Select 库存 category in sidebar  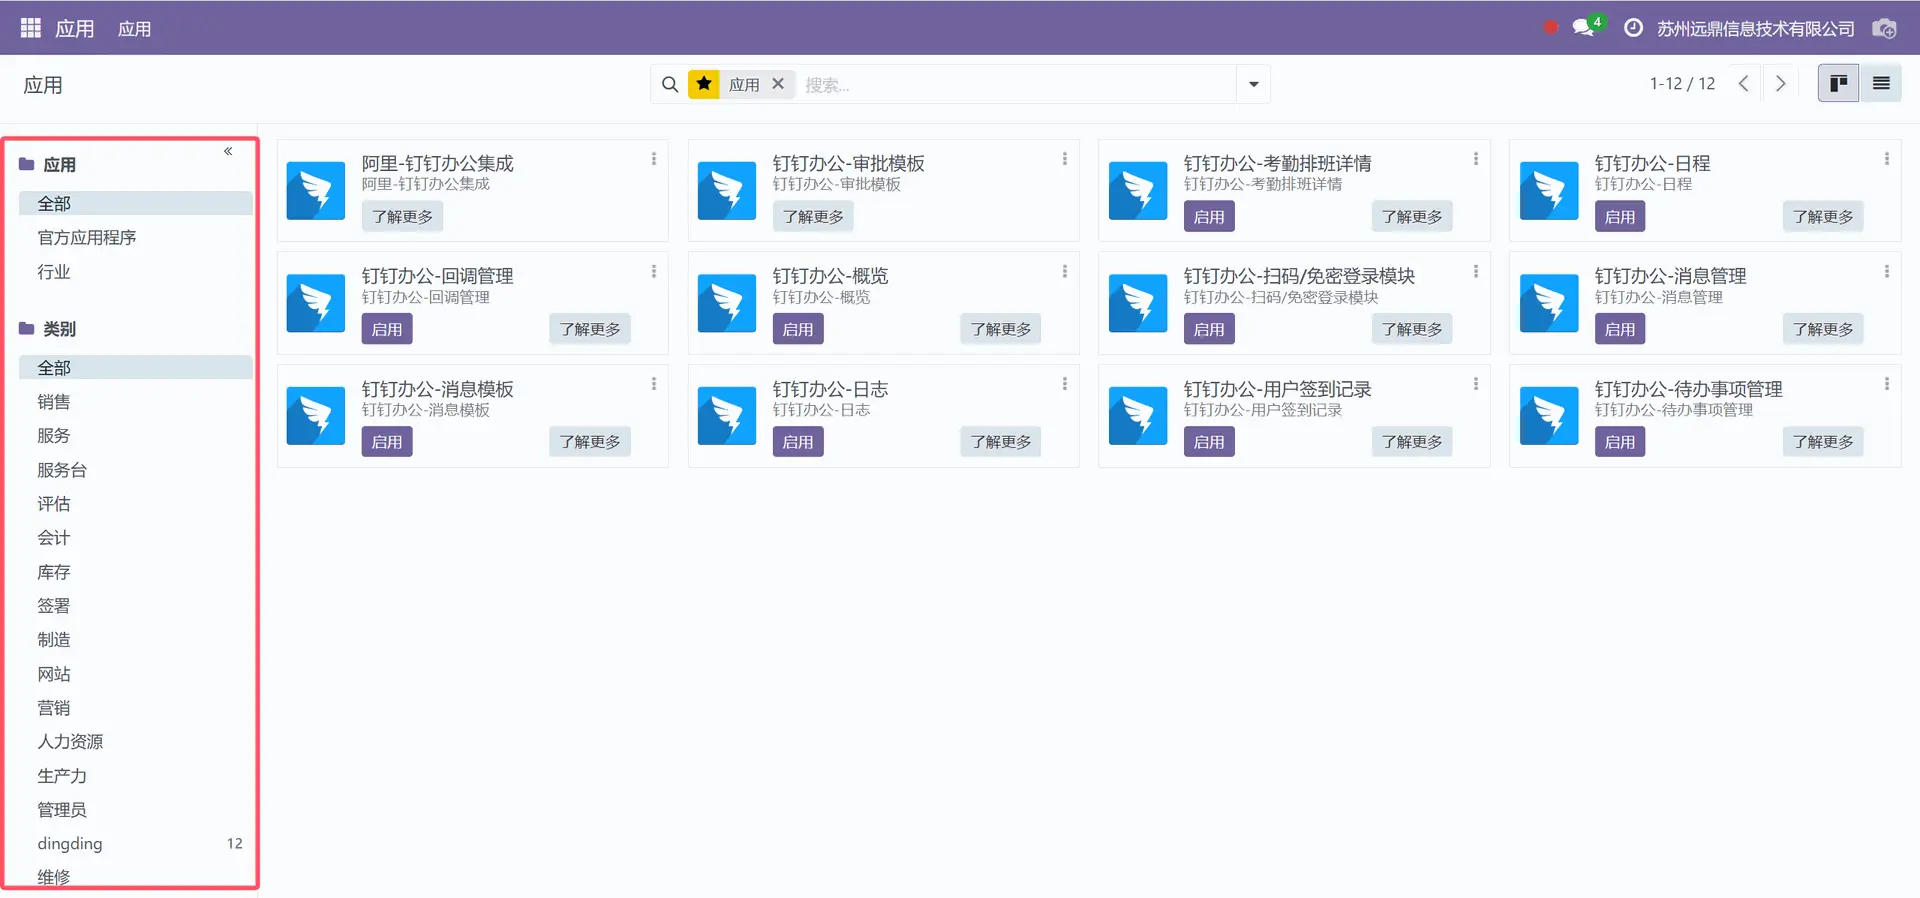(x=54, y=572)
